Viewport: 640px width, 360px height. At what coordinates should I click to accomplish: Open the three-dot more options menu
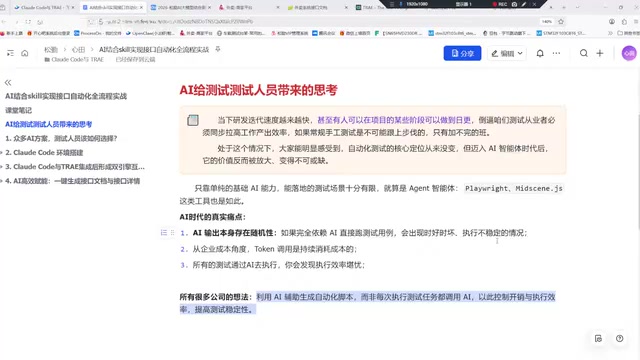pos(556,53)
